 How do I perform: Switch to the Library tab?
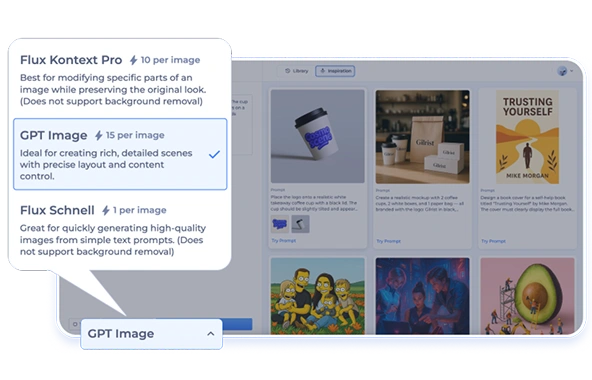297,71
